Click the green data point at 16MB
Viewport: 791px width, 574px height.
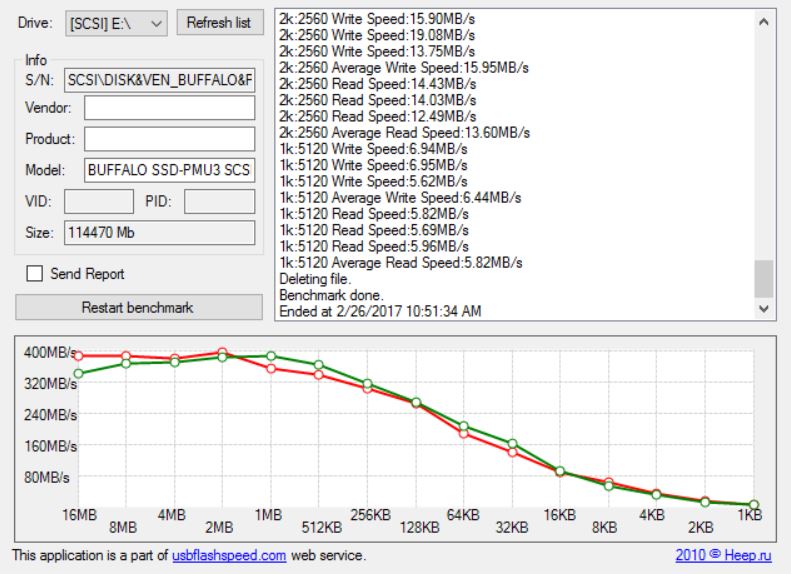click(78, 374)
